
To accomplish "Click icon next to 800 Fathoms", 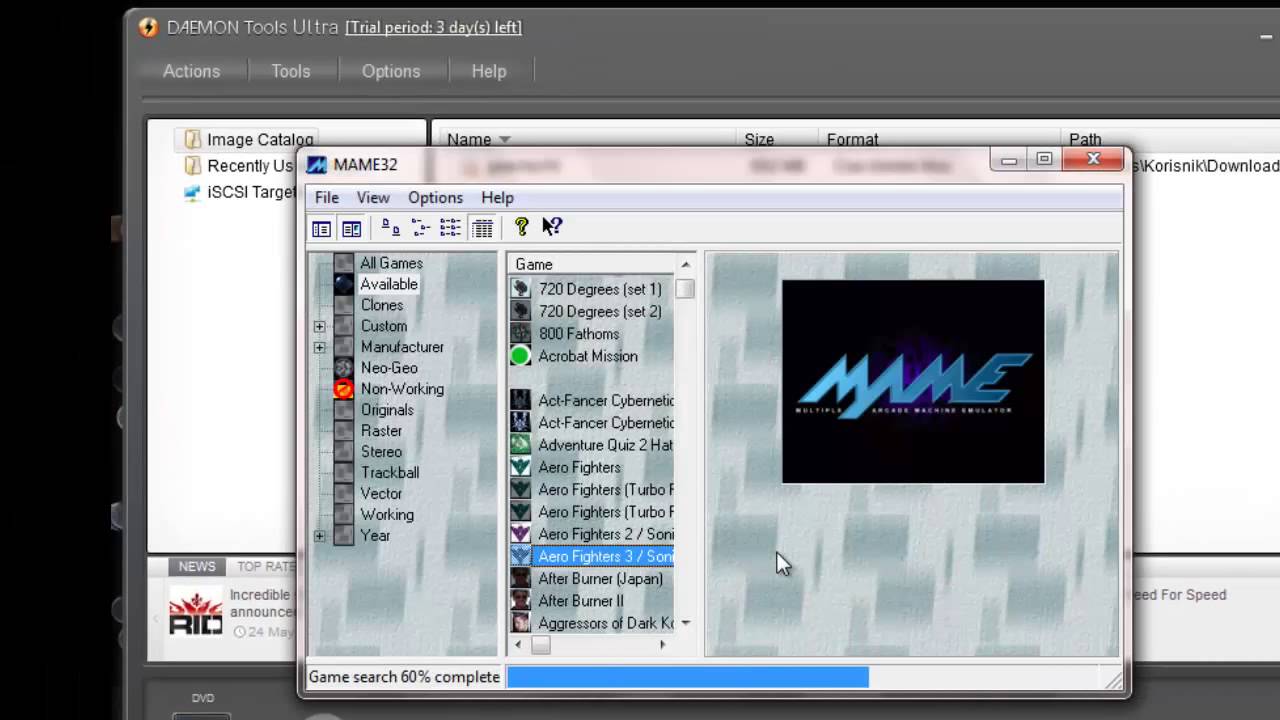I will coord(520,334).
